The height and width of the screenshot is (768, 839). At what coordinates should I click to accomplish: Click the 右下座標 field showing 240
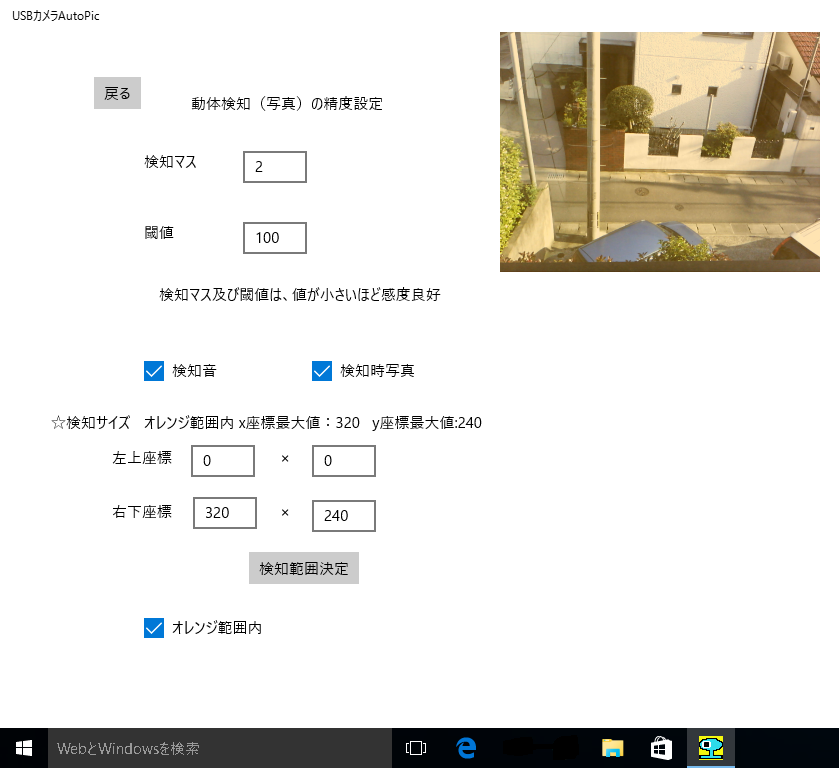pyautogui.click(x=344, y=516)
